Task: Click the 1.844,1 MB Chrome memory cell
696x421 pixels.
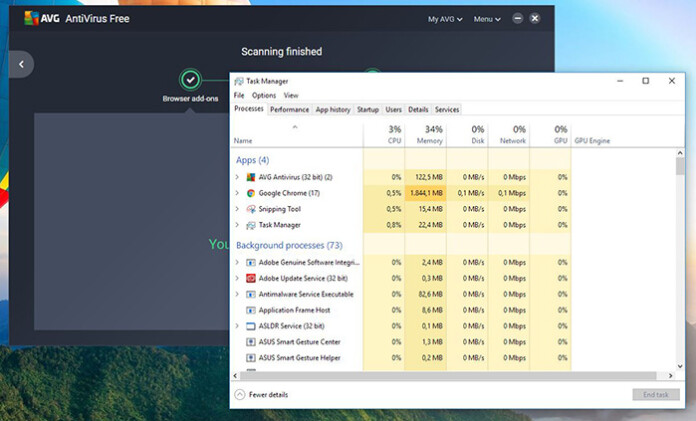Action: (425, 193)
